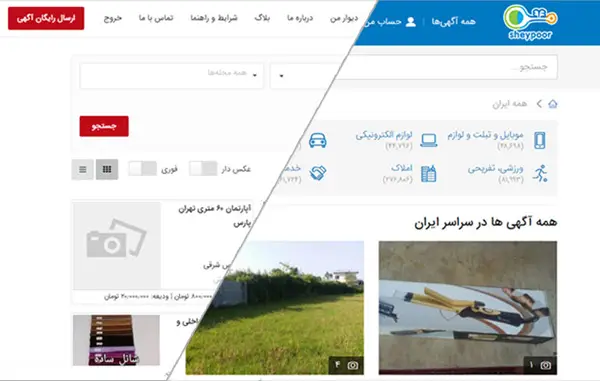Click the همه آگهی ها در سراسر ایران heading
Viewport: 600px width, 381px height.
click(x=486, y=223)
